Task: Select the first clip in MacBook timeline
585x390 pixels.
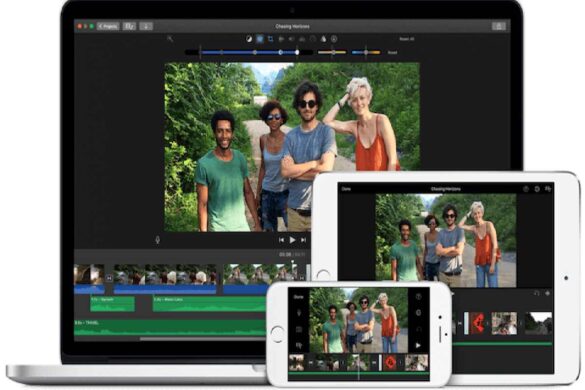Action: (x=89, y=279)
